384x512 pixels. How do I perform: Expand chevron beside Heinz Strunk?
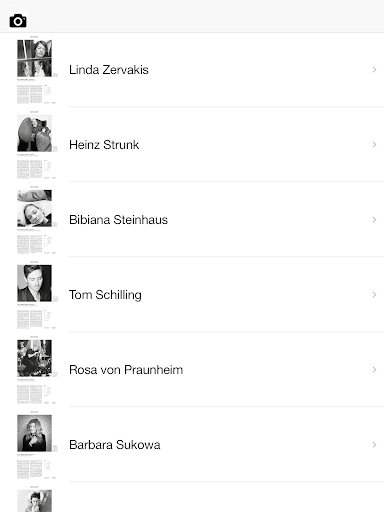pos(374,145)
